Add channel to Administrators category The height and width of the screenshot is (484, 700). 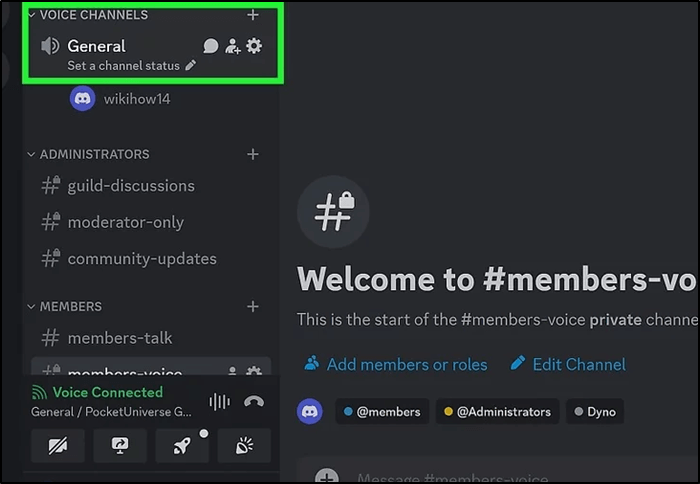pyautogui.click(x=253, y=154)
